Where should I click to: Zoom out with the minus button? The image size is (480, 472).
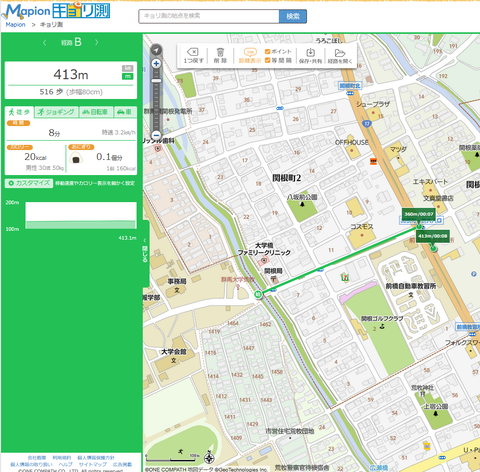(x=156, y=135)
